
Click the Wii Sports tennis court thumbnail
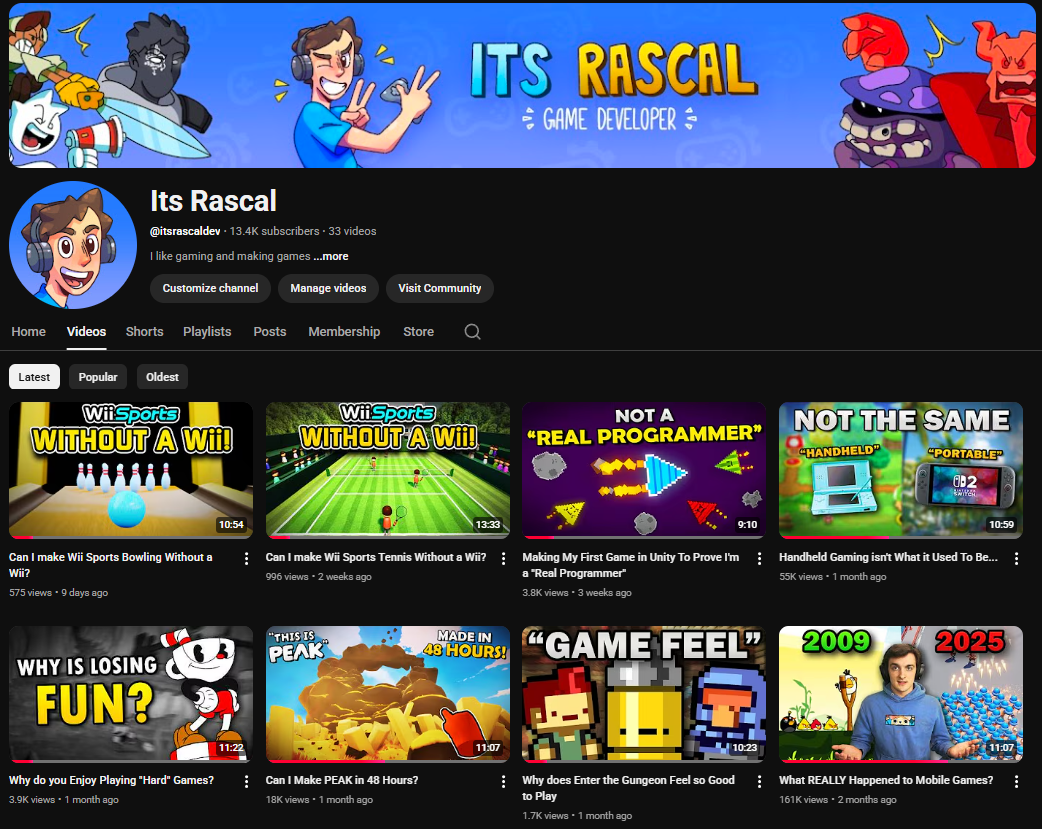point(387,470)
